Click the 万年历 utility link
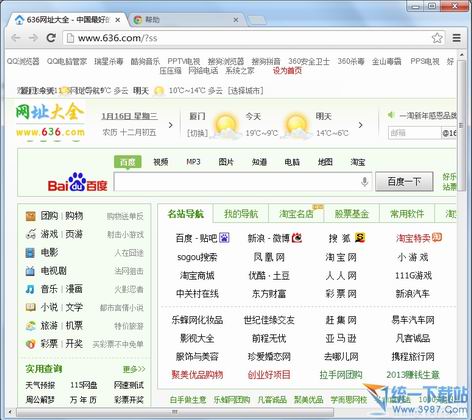This screenshot has width=472, height=420. (83, 400)
